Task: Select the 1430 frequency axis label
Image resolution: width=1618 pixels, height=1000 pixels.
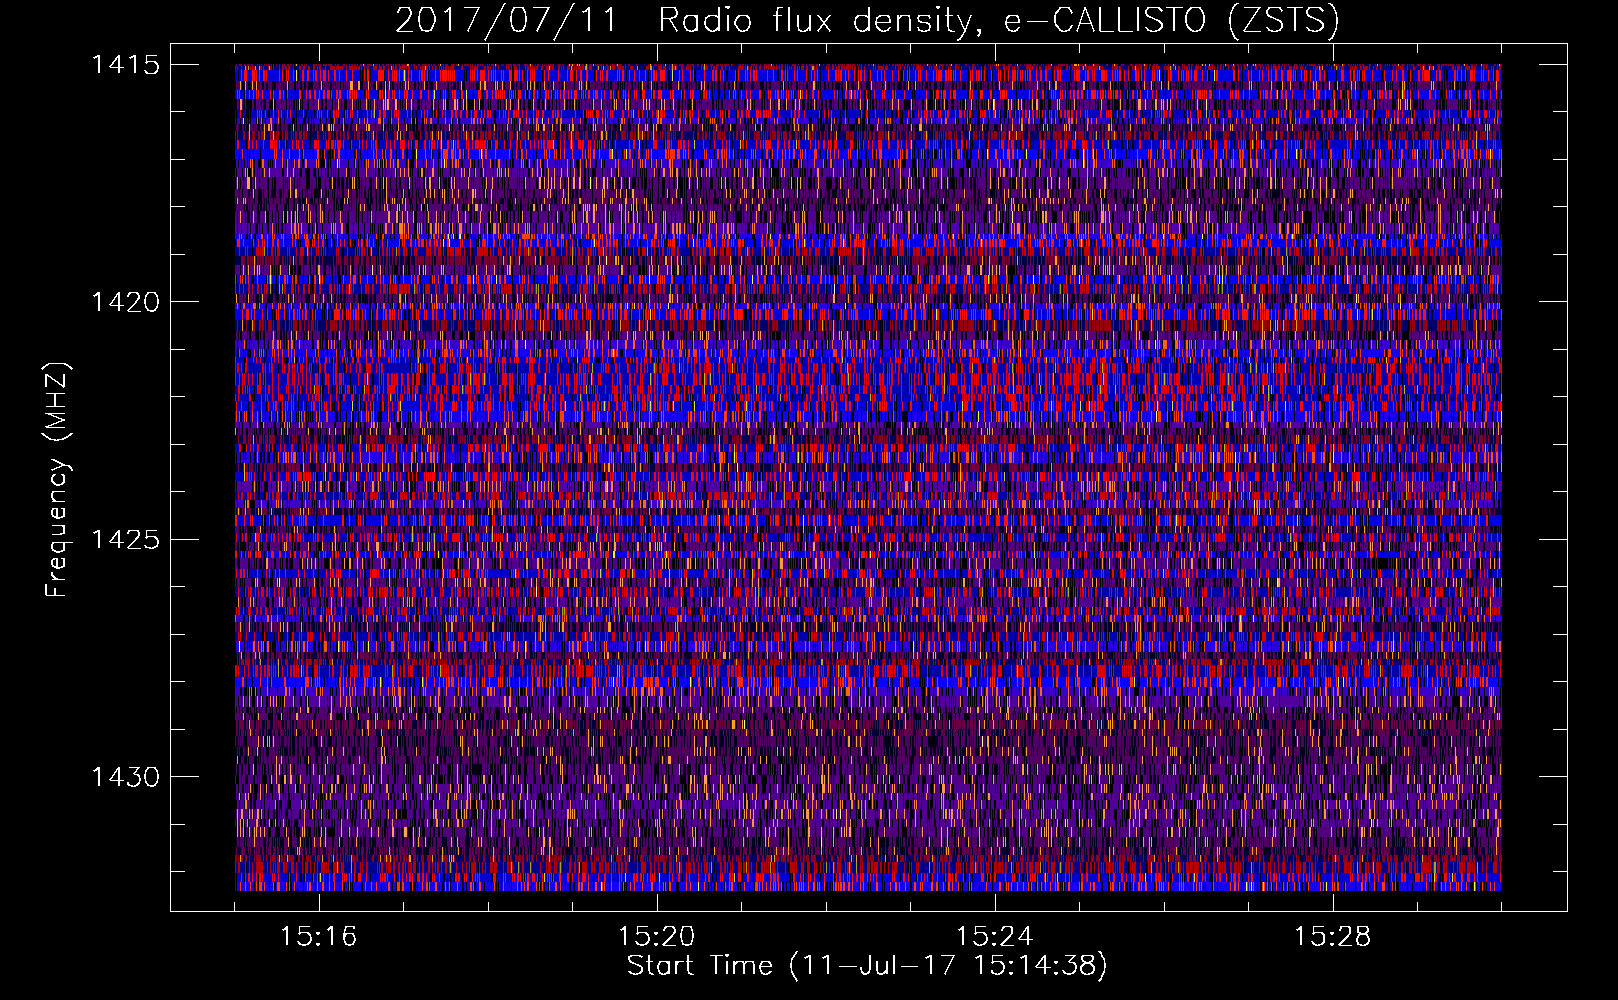Action: [125, 777]
